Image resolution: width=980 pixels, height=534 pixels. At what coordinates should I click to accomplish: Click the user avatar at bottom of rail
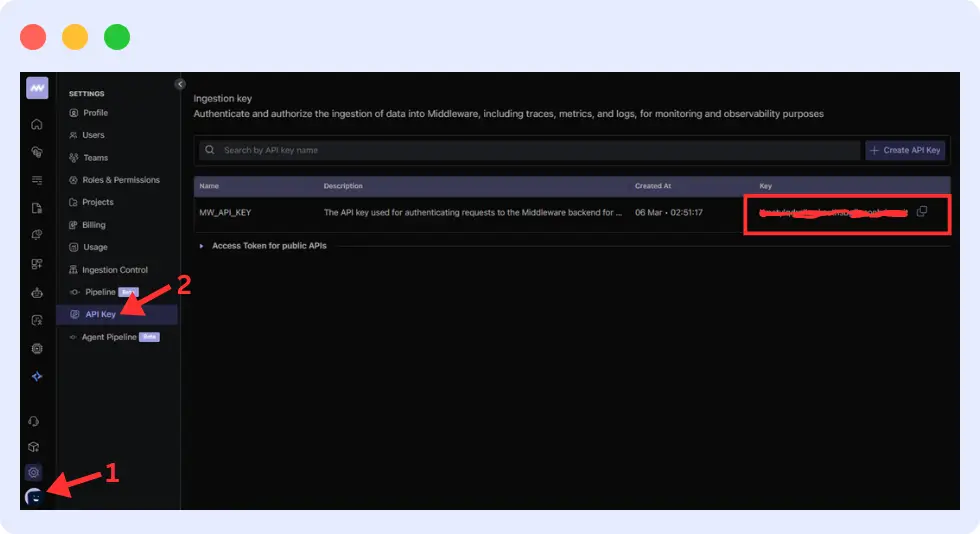click(34, 497)
